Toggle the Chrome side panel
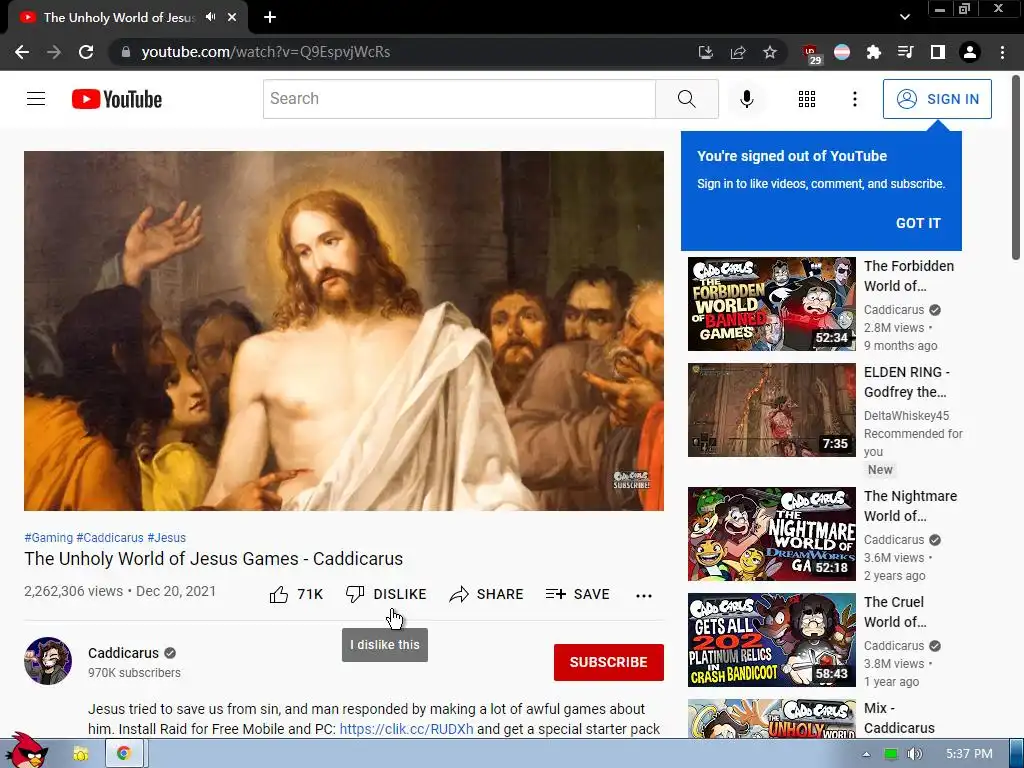 (938, 52)
